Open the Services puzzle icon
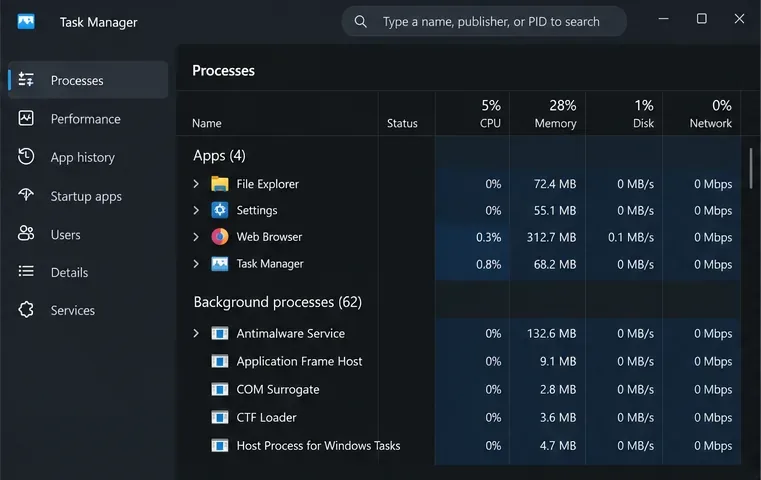Screen dimensions: 761x480 pos(26,310)
